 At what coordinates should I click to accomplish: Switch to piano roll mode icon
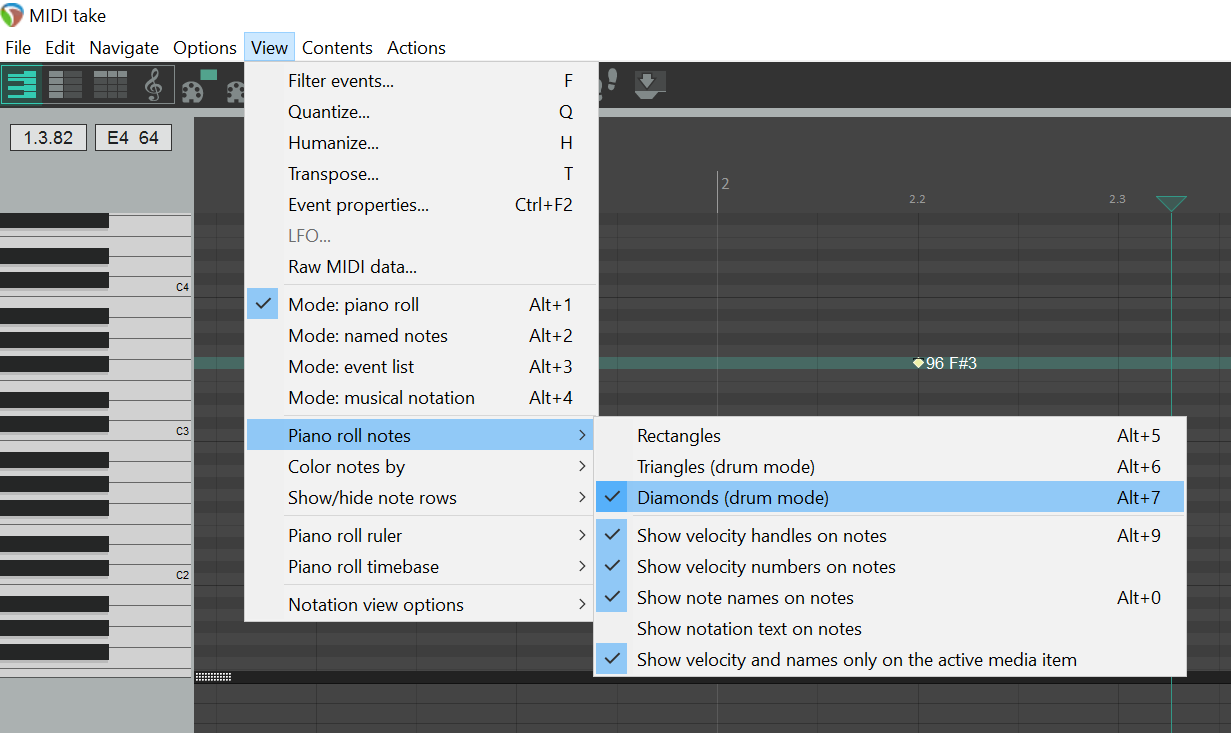click(x=22, y=85)
